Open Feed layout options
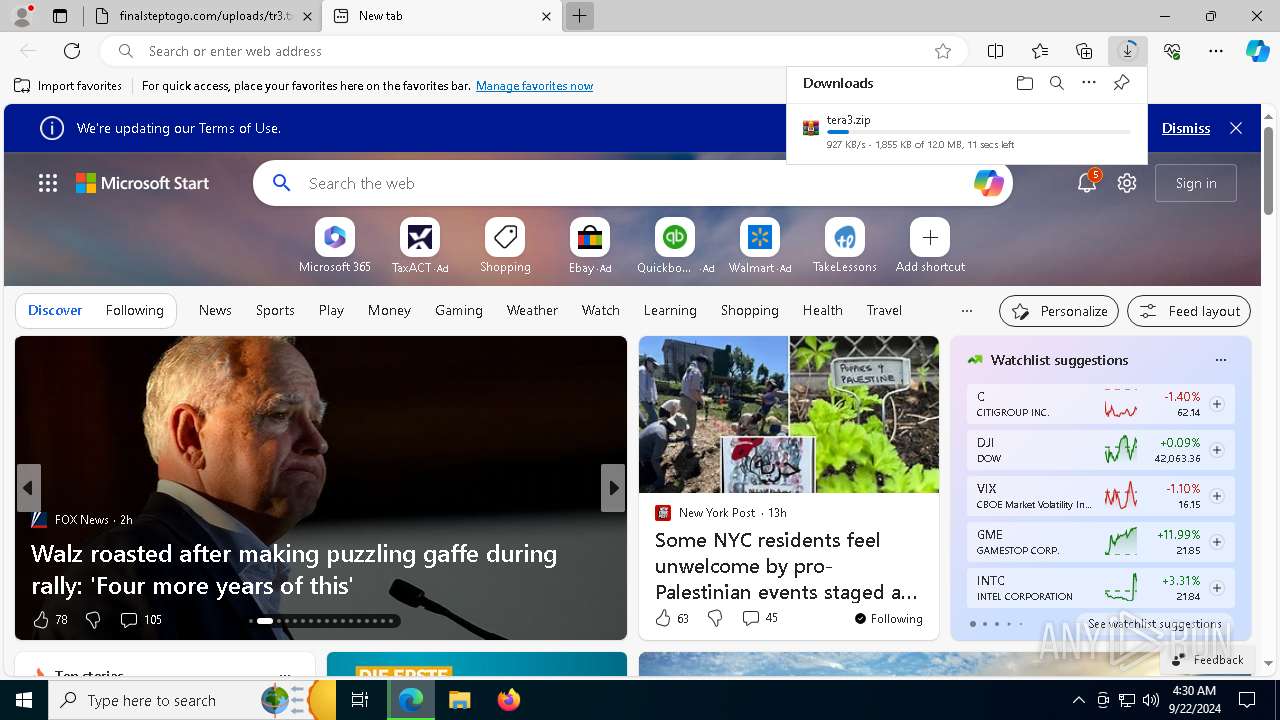This screenshot has height=720, width=1280. [1189, 311]
